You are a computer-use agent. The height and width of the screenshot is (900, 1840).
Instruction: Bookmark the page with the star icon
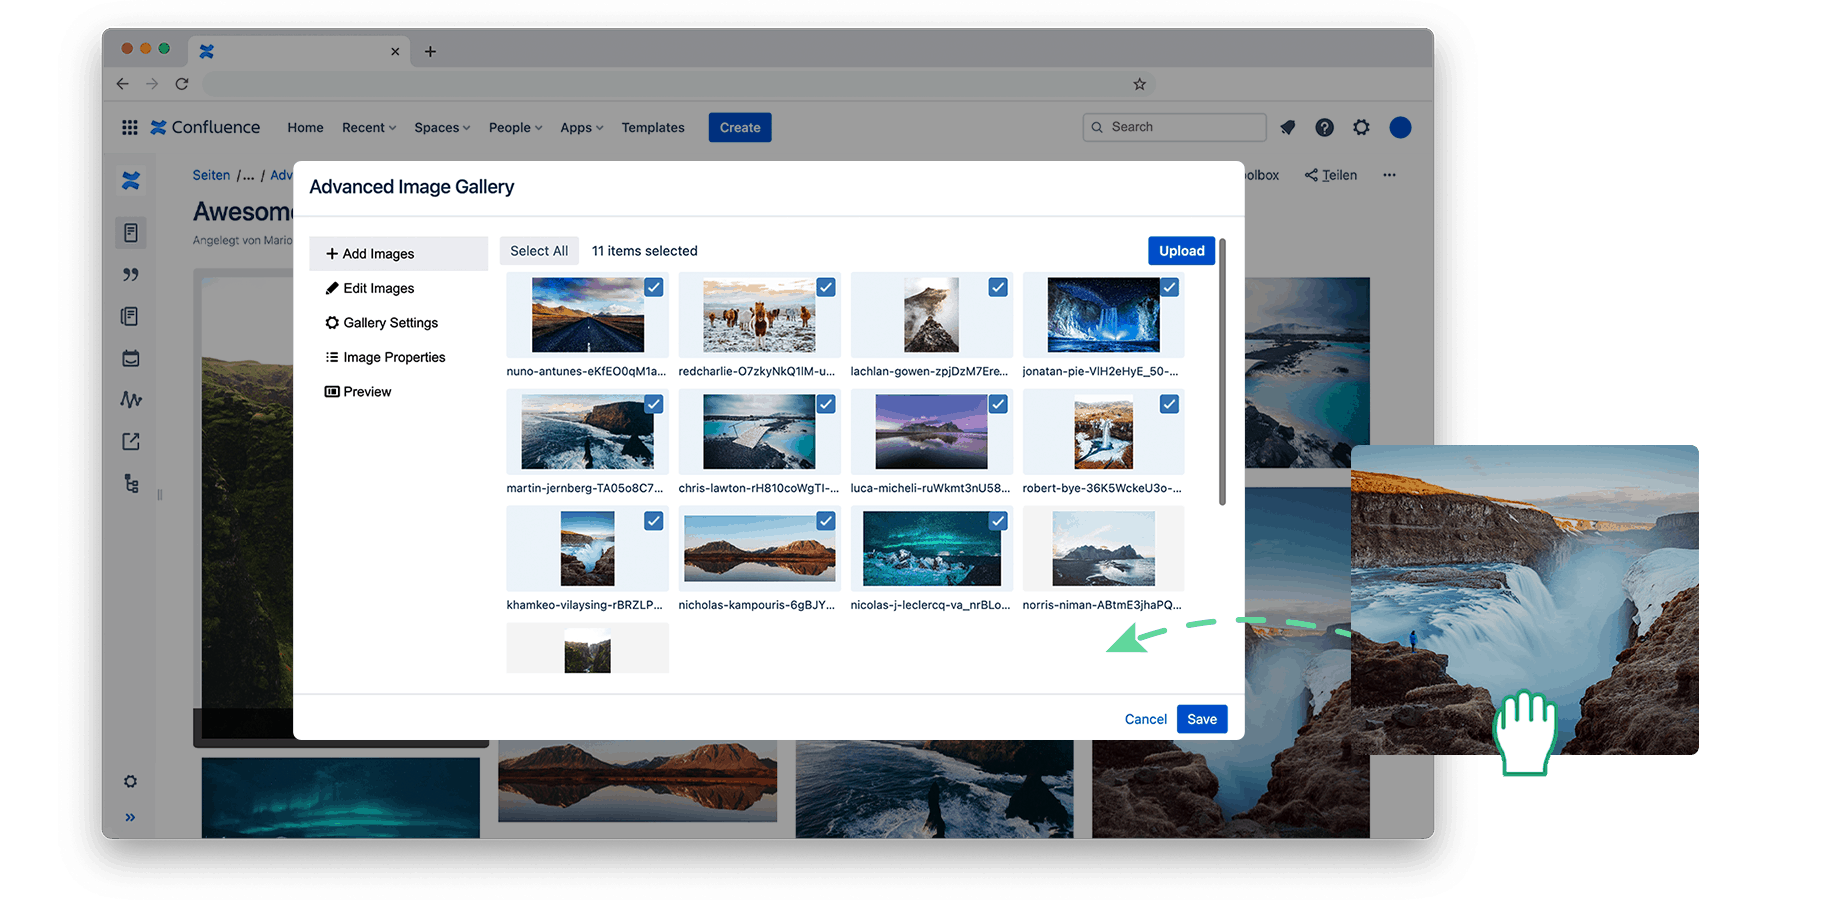click(x=1140, y=84)
